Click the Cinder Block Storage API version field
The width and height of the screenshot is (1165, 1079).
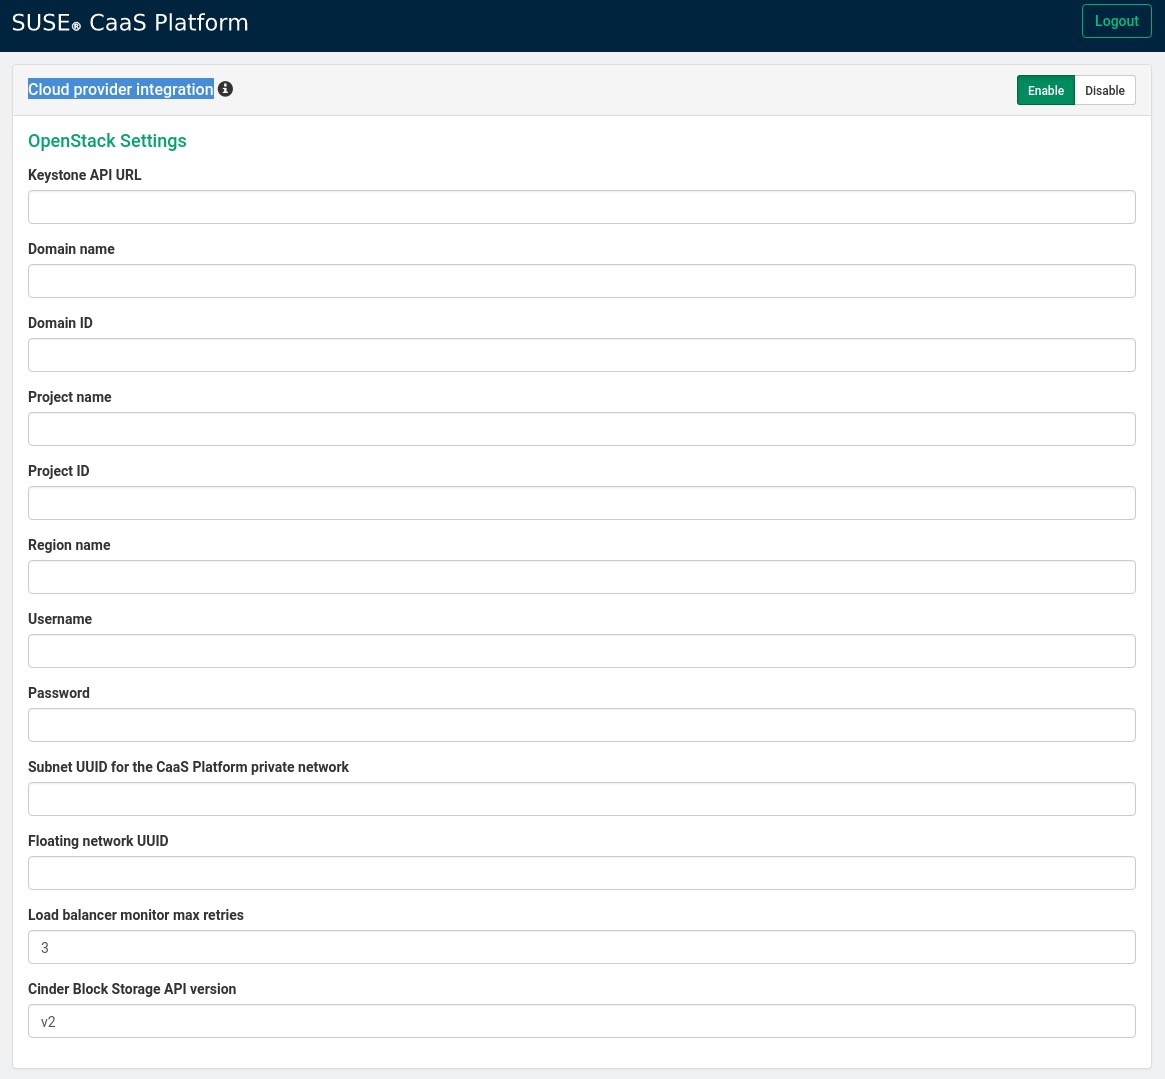(x=582, y=1021)
